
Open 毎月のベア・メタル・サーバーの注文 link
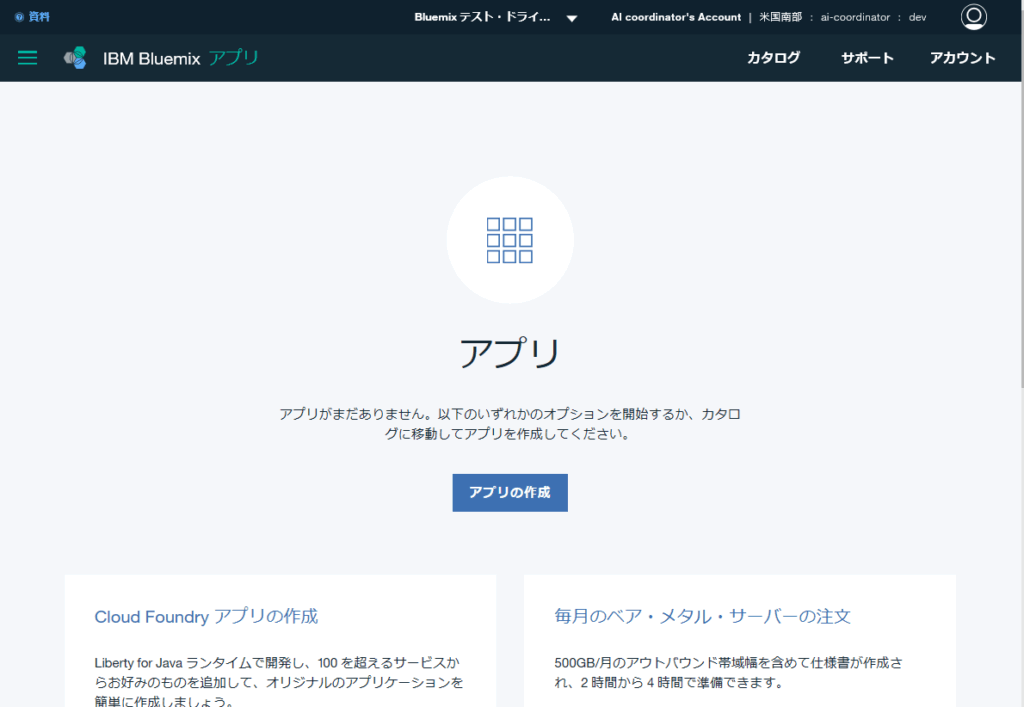tap(703, 616)
